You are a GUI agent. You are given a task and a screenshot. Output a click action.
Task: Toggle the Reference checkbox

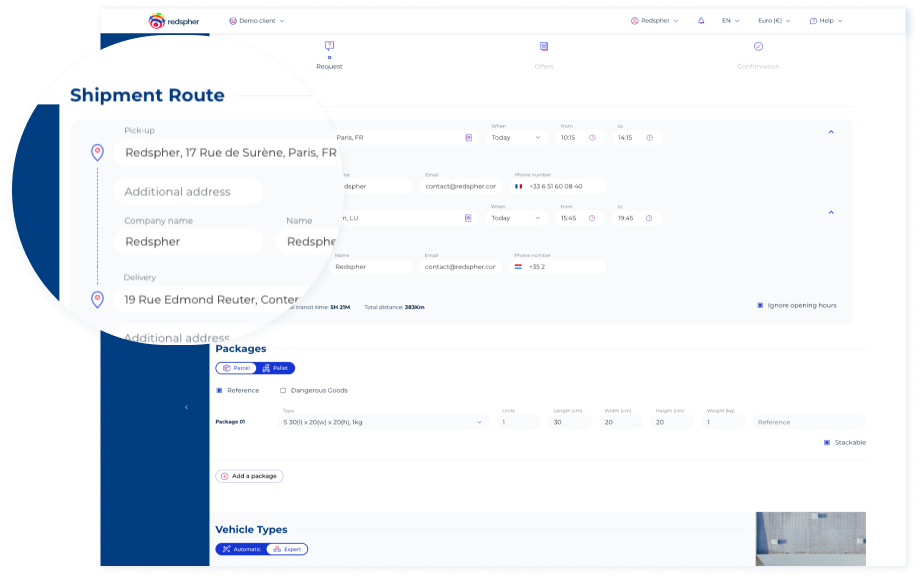point(219,391)
